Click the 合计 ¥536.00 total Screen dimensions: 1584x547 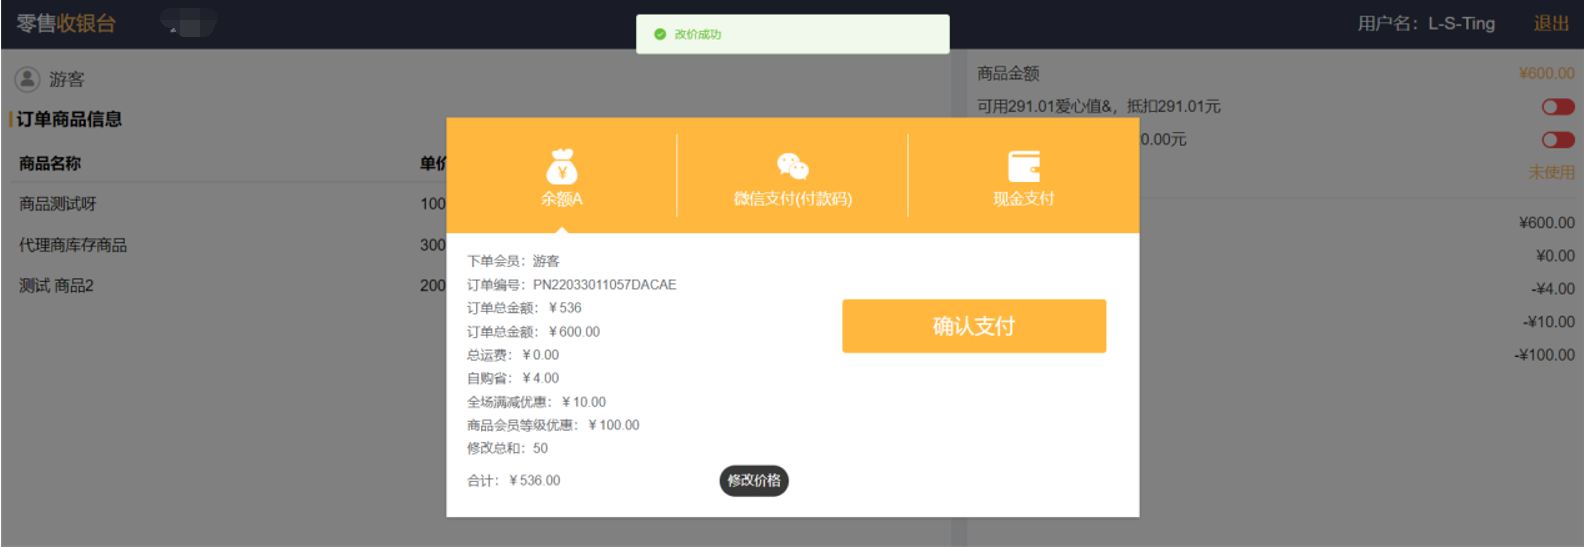tap(514, 481)
